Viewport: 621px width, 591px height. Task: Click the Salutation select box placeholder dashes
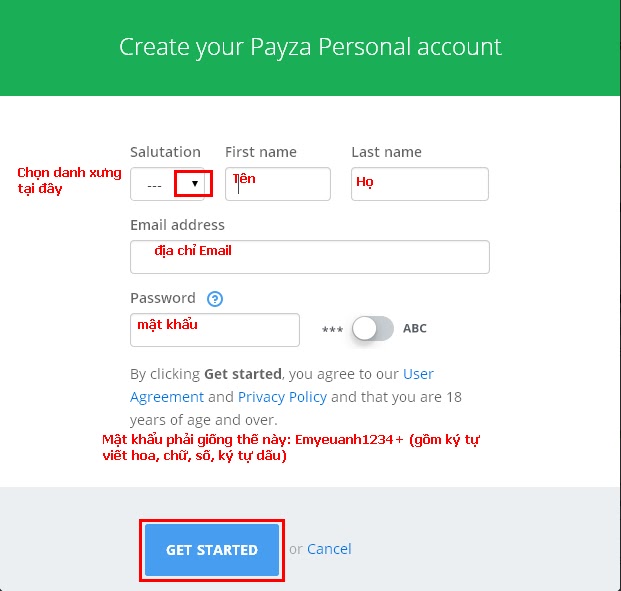click(x=154, y=186)
